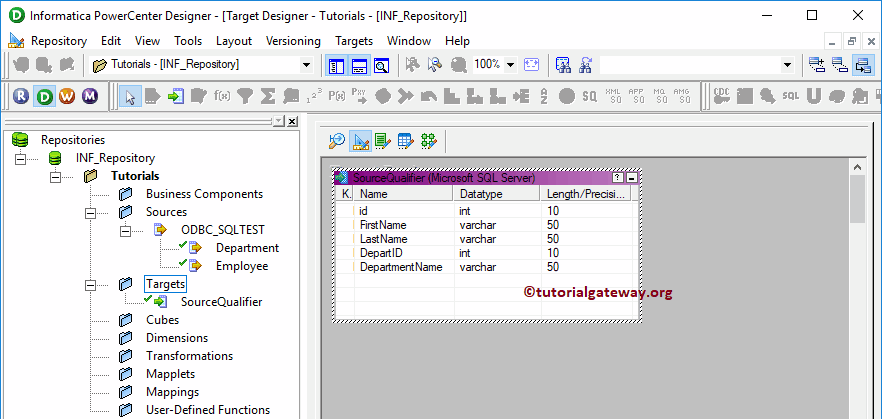This screenshot has width=882, height=419.
Task: Open the Repository Manager (R) tool
Action: coord(22,96)
